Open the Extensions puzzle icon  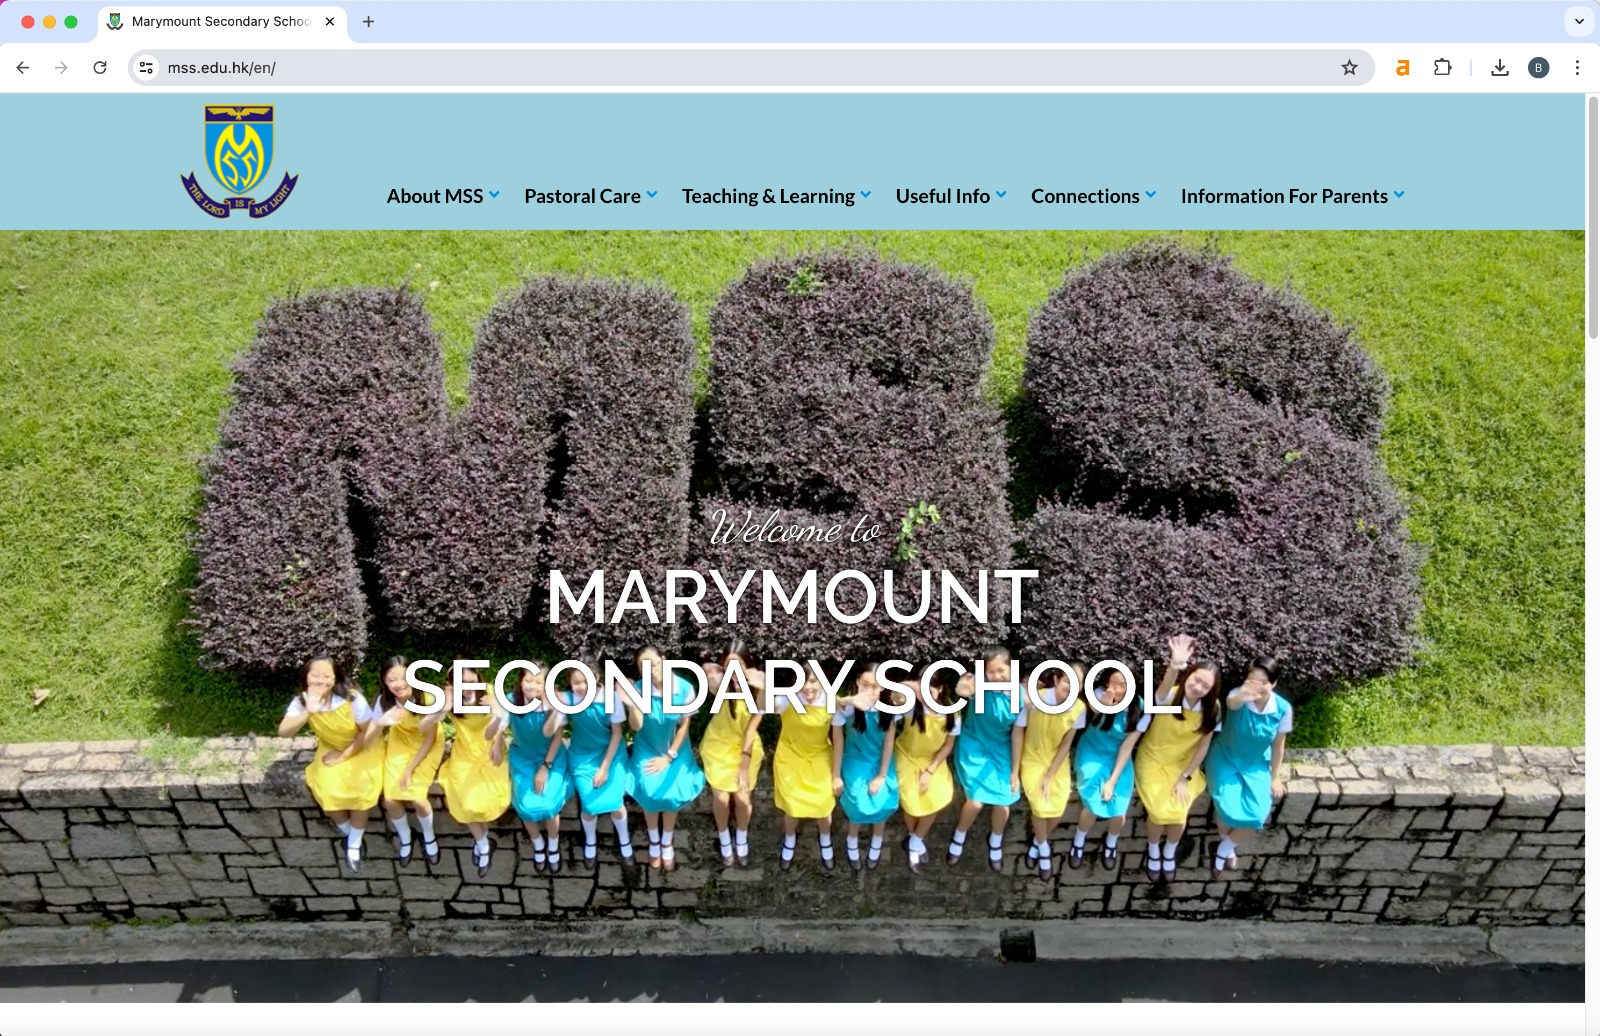pos(1442,68)
